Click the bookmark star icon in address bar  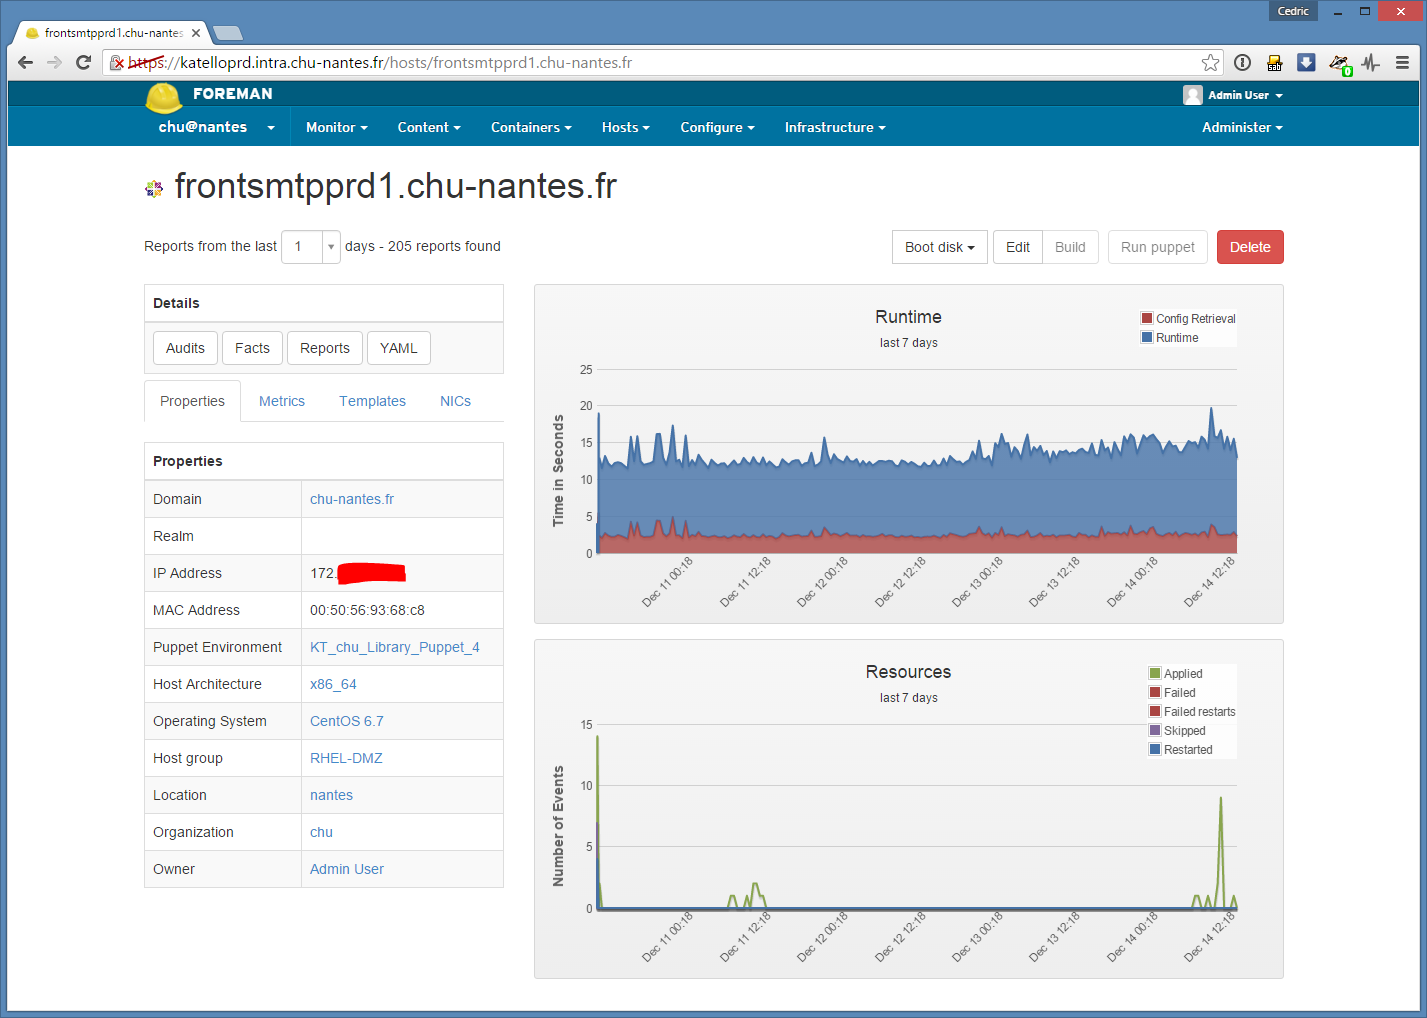[1210, 63]
